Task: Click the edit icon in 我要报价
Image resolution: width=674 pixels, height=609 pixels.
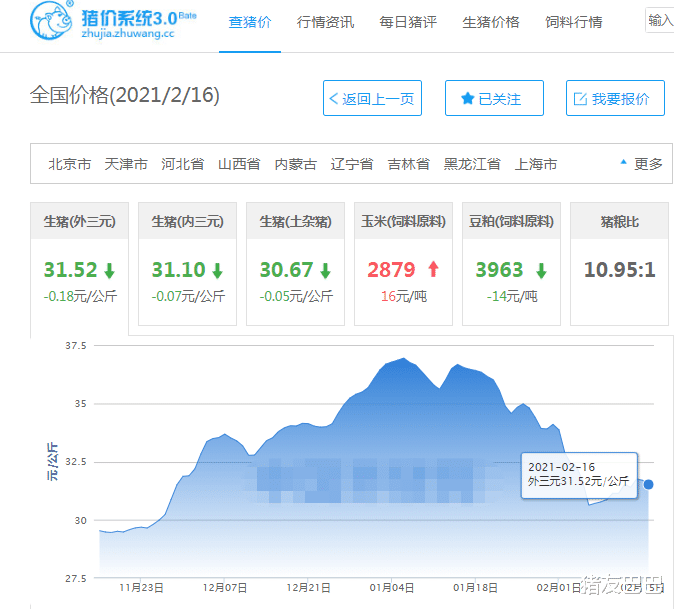Action: coord(580,99)
